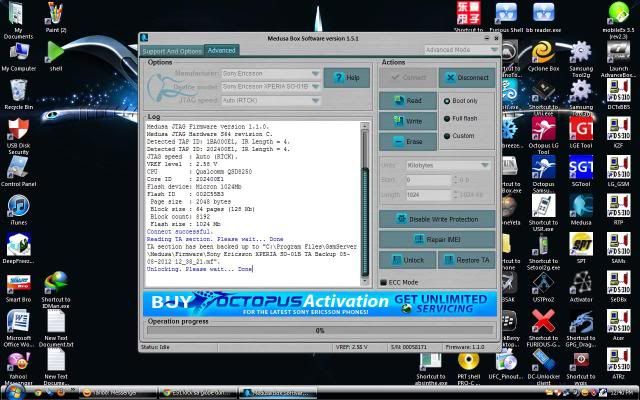Click the Log panel vertical scrollbar
The image size is (640, 400).
365,203
